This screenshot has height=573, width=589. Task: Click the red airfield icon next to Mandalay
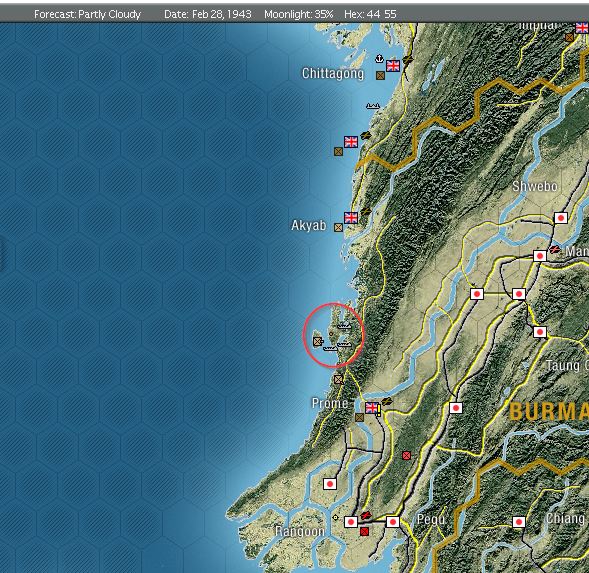(554, 249)
